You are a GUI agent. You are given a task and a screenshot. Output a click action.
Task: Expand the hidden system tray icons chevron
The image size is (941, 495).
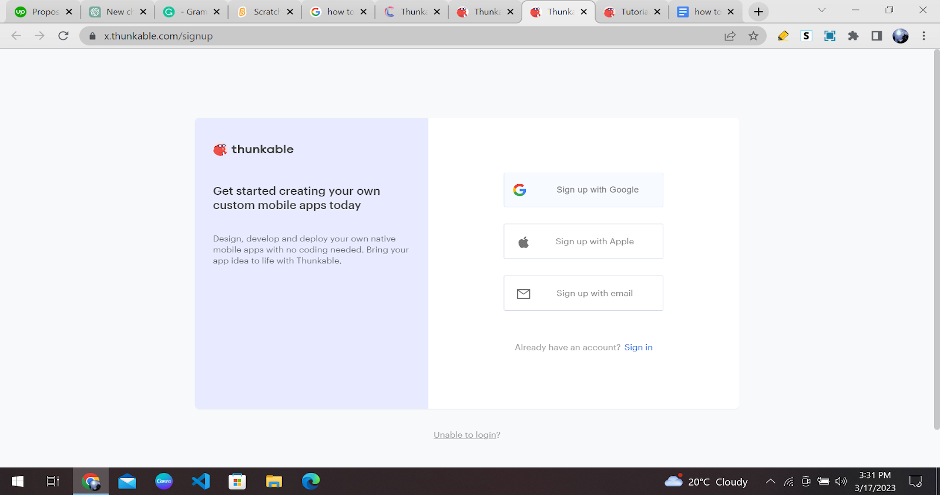click(x=771, y=481)
